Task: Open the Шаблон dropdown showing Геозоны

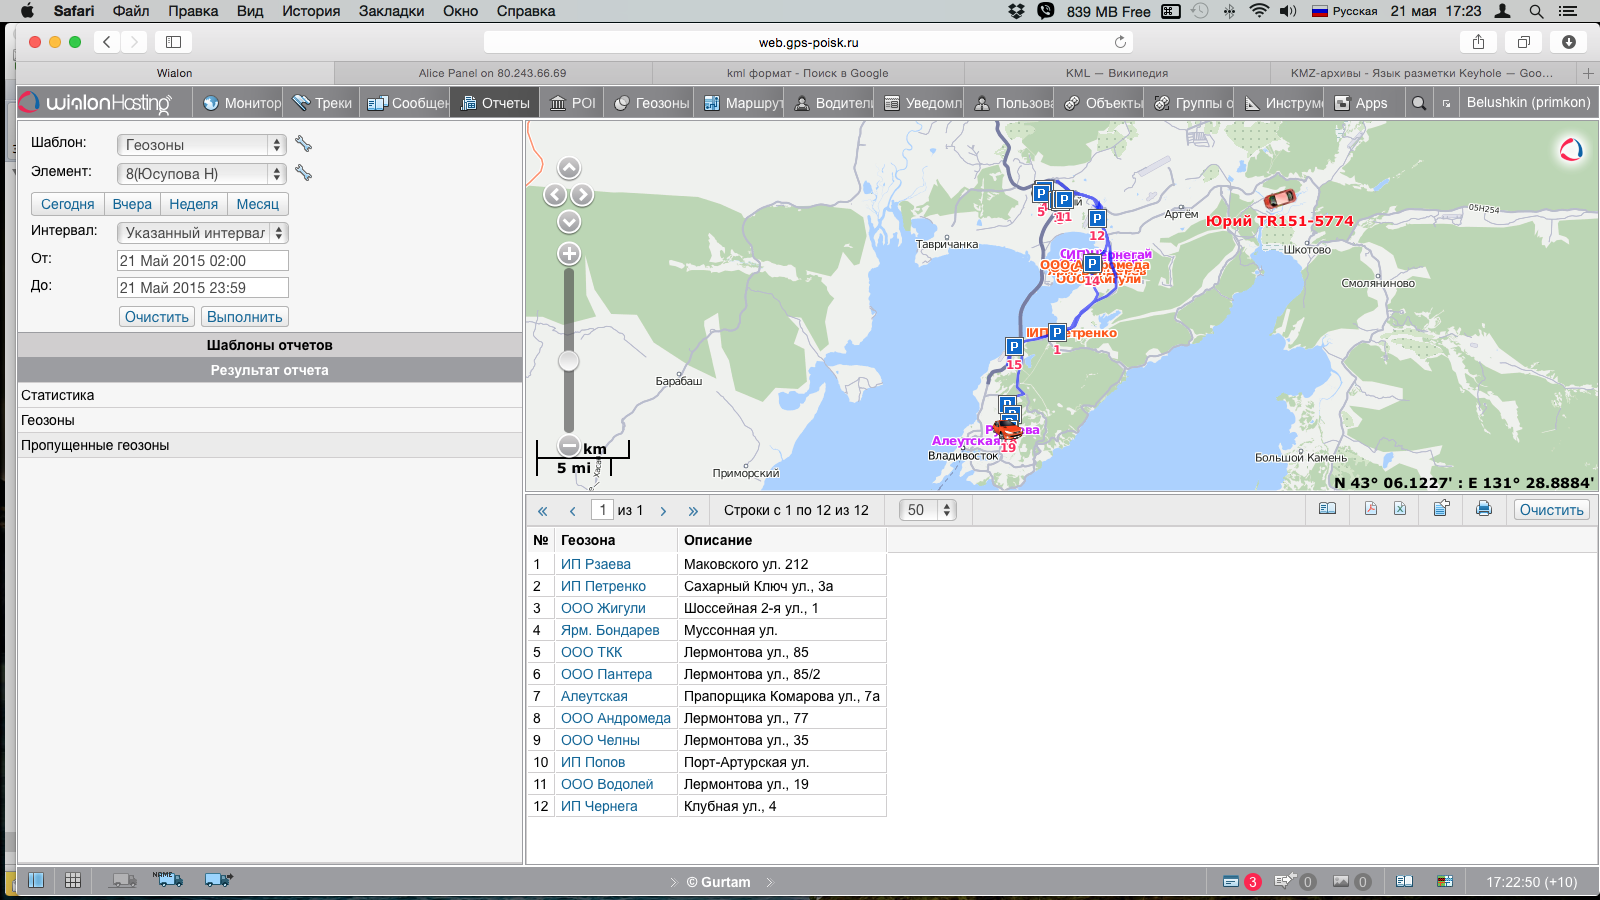Action: pyautogui.click(x=202, y=145)
